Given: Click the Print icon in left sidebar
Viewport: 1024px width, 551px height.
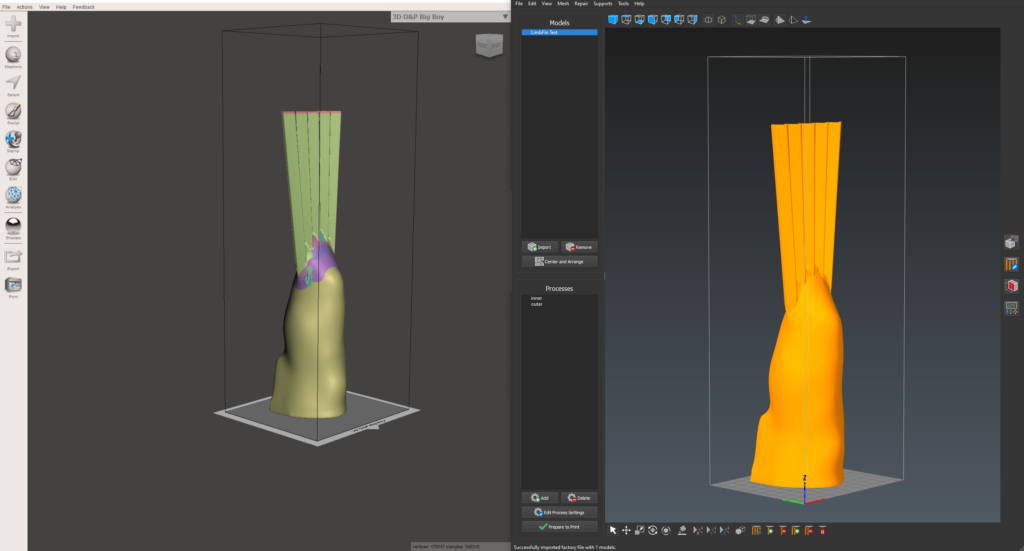Looking at the screenshot, I should pyautogui.click(x=14, y=286).
